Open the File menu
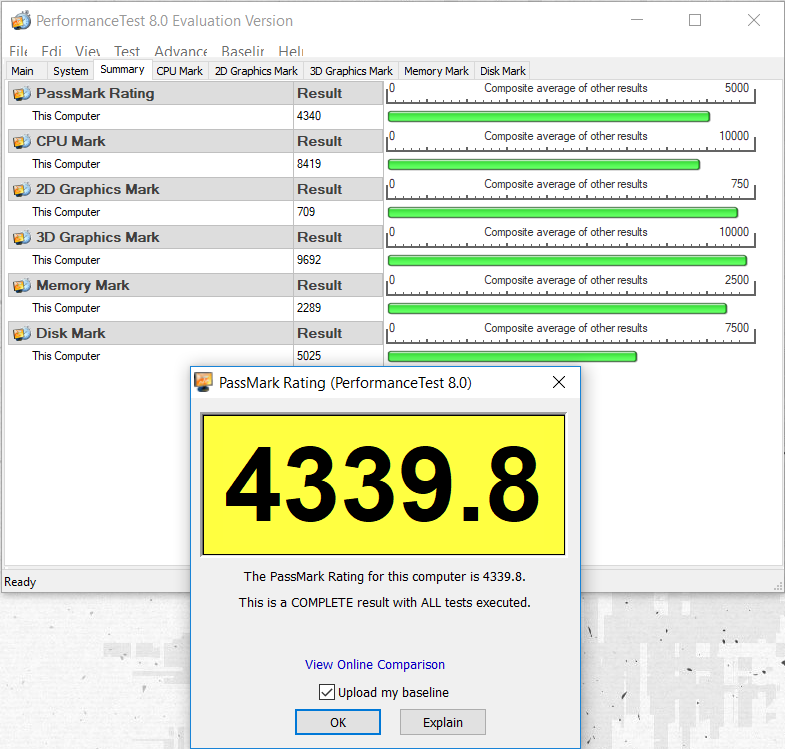Screen dimensions: 785x749 19,51
